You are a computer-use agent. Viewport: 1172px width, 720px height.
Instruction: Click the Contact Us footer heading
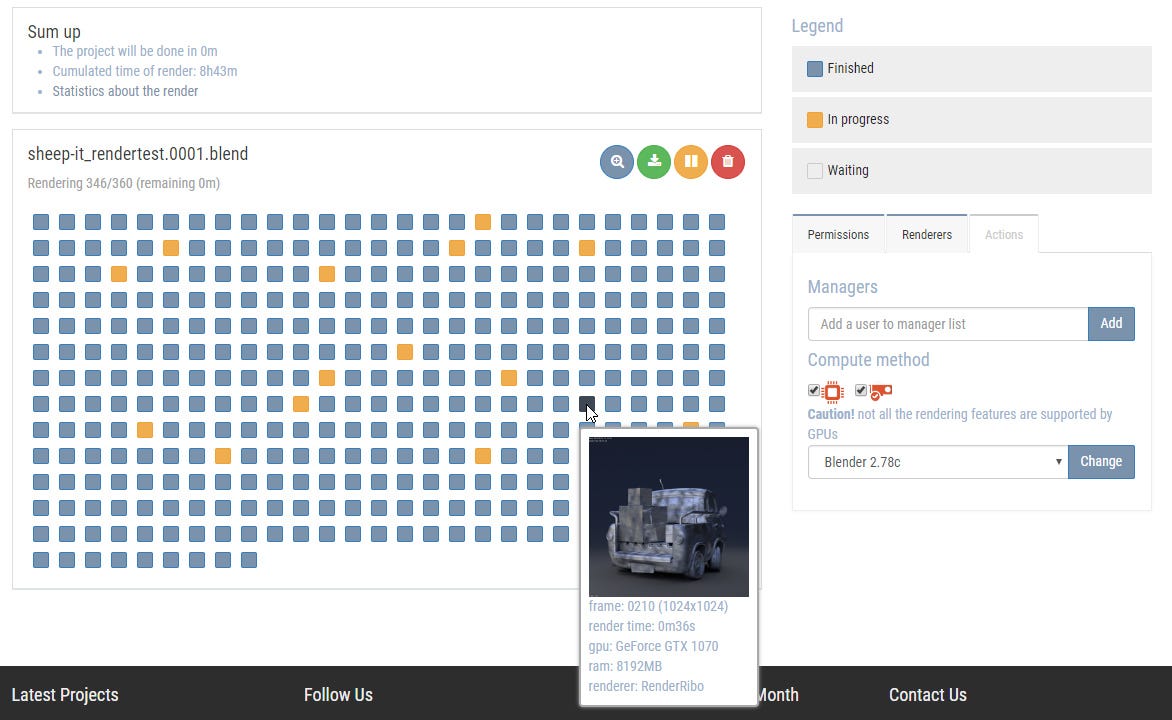928,695
